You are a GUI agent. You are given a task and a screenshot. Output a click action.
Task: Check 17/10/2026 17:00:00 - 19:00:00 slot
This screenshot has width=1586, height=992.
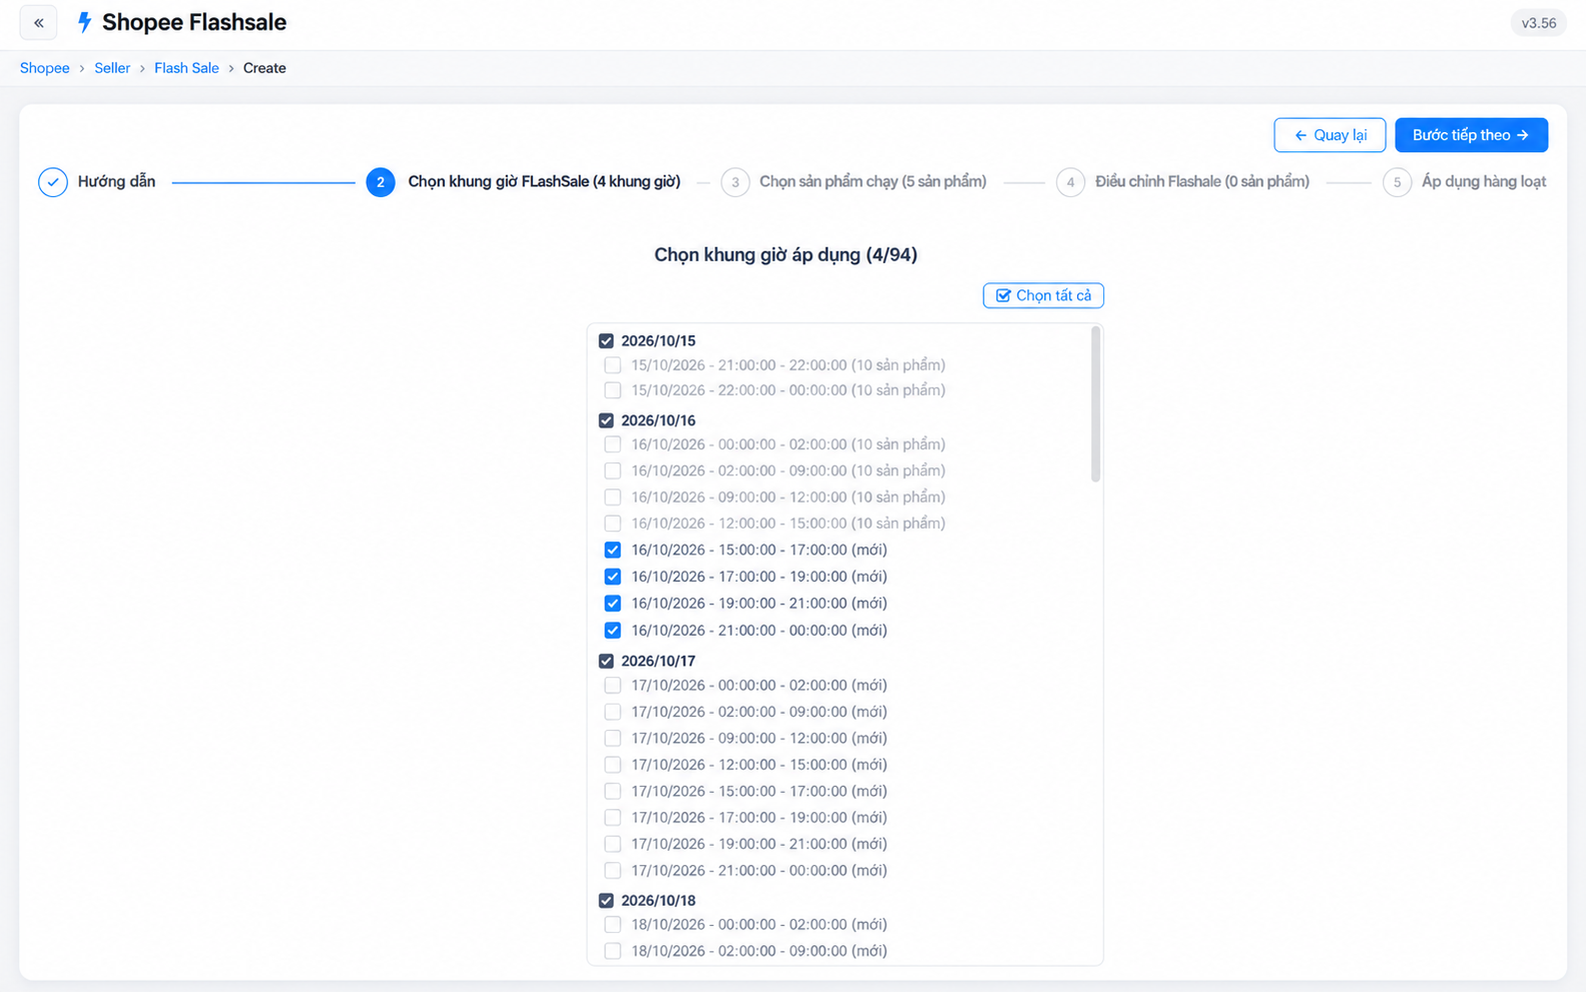click(x=613, y=818)
